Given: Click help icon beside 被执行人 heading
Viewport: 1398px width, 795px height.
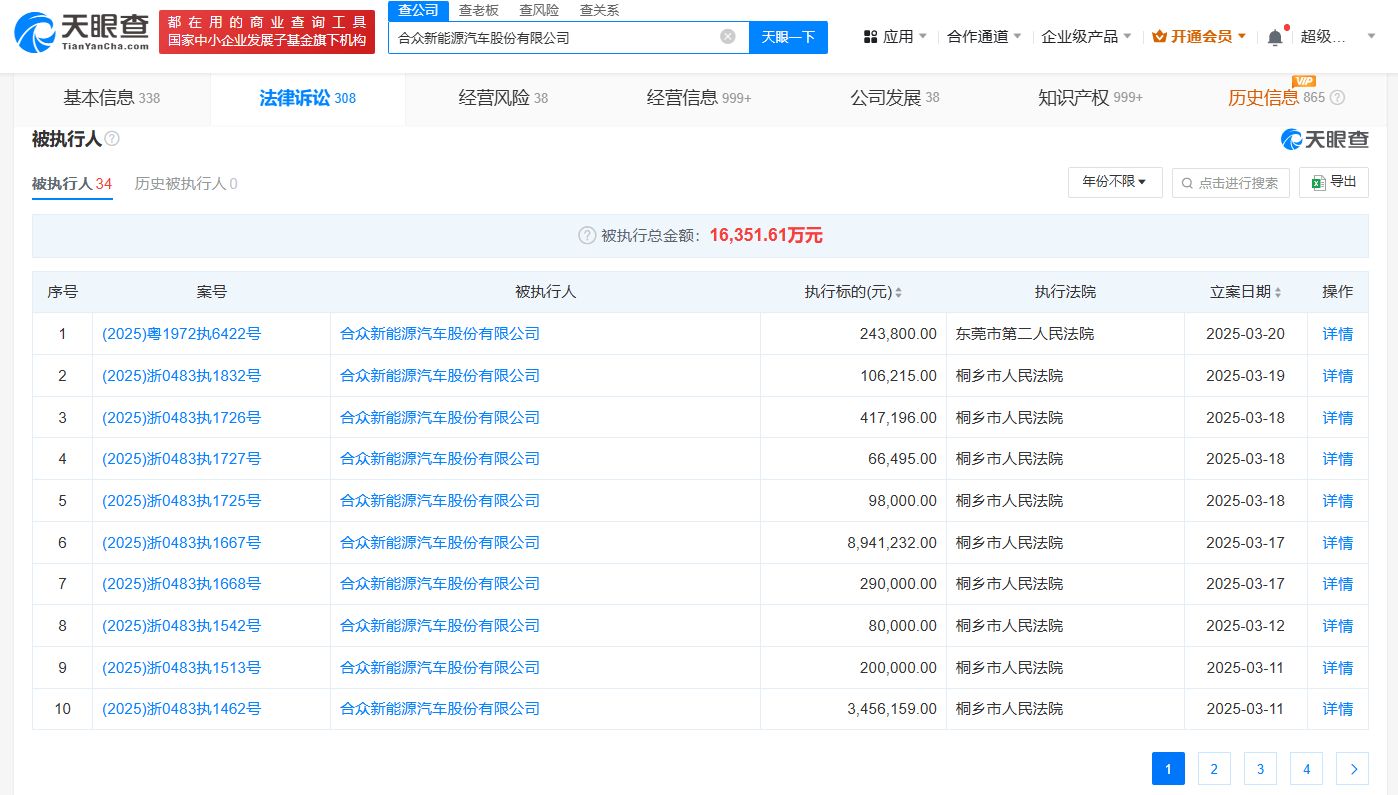Looking at the screenshot, I should (x=112, y=139).
